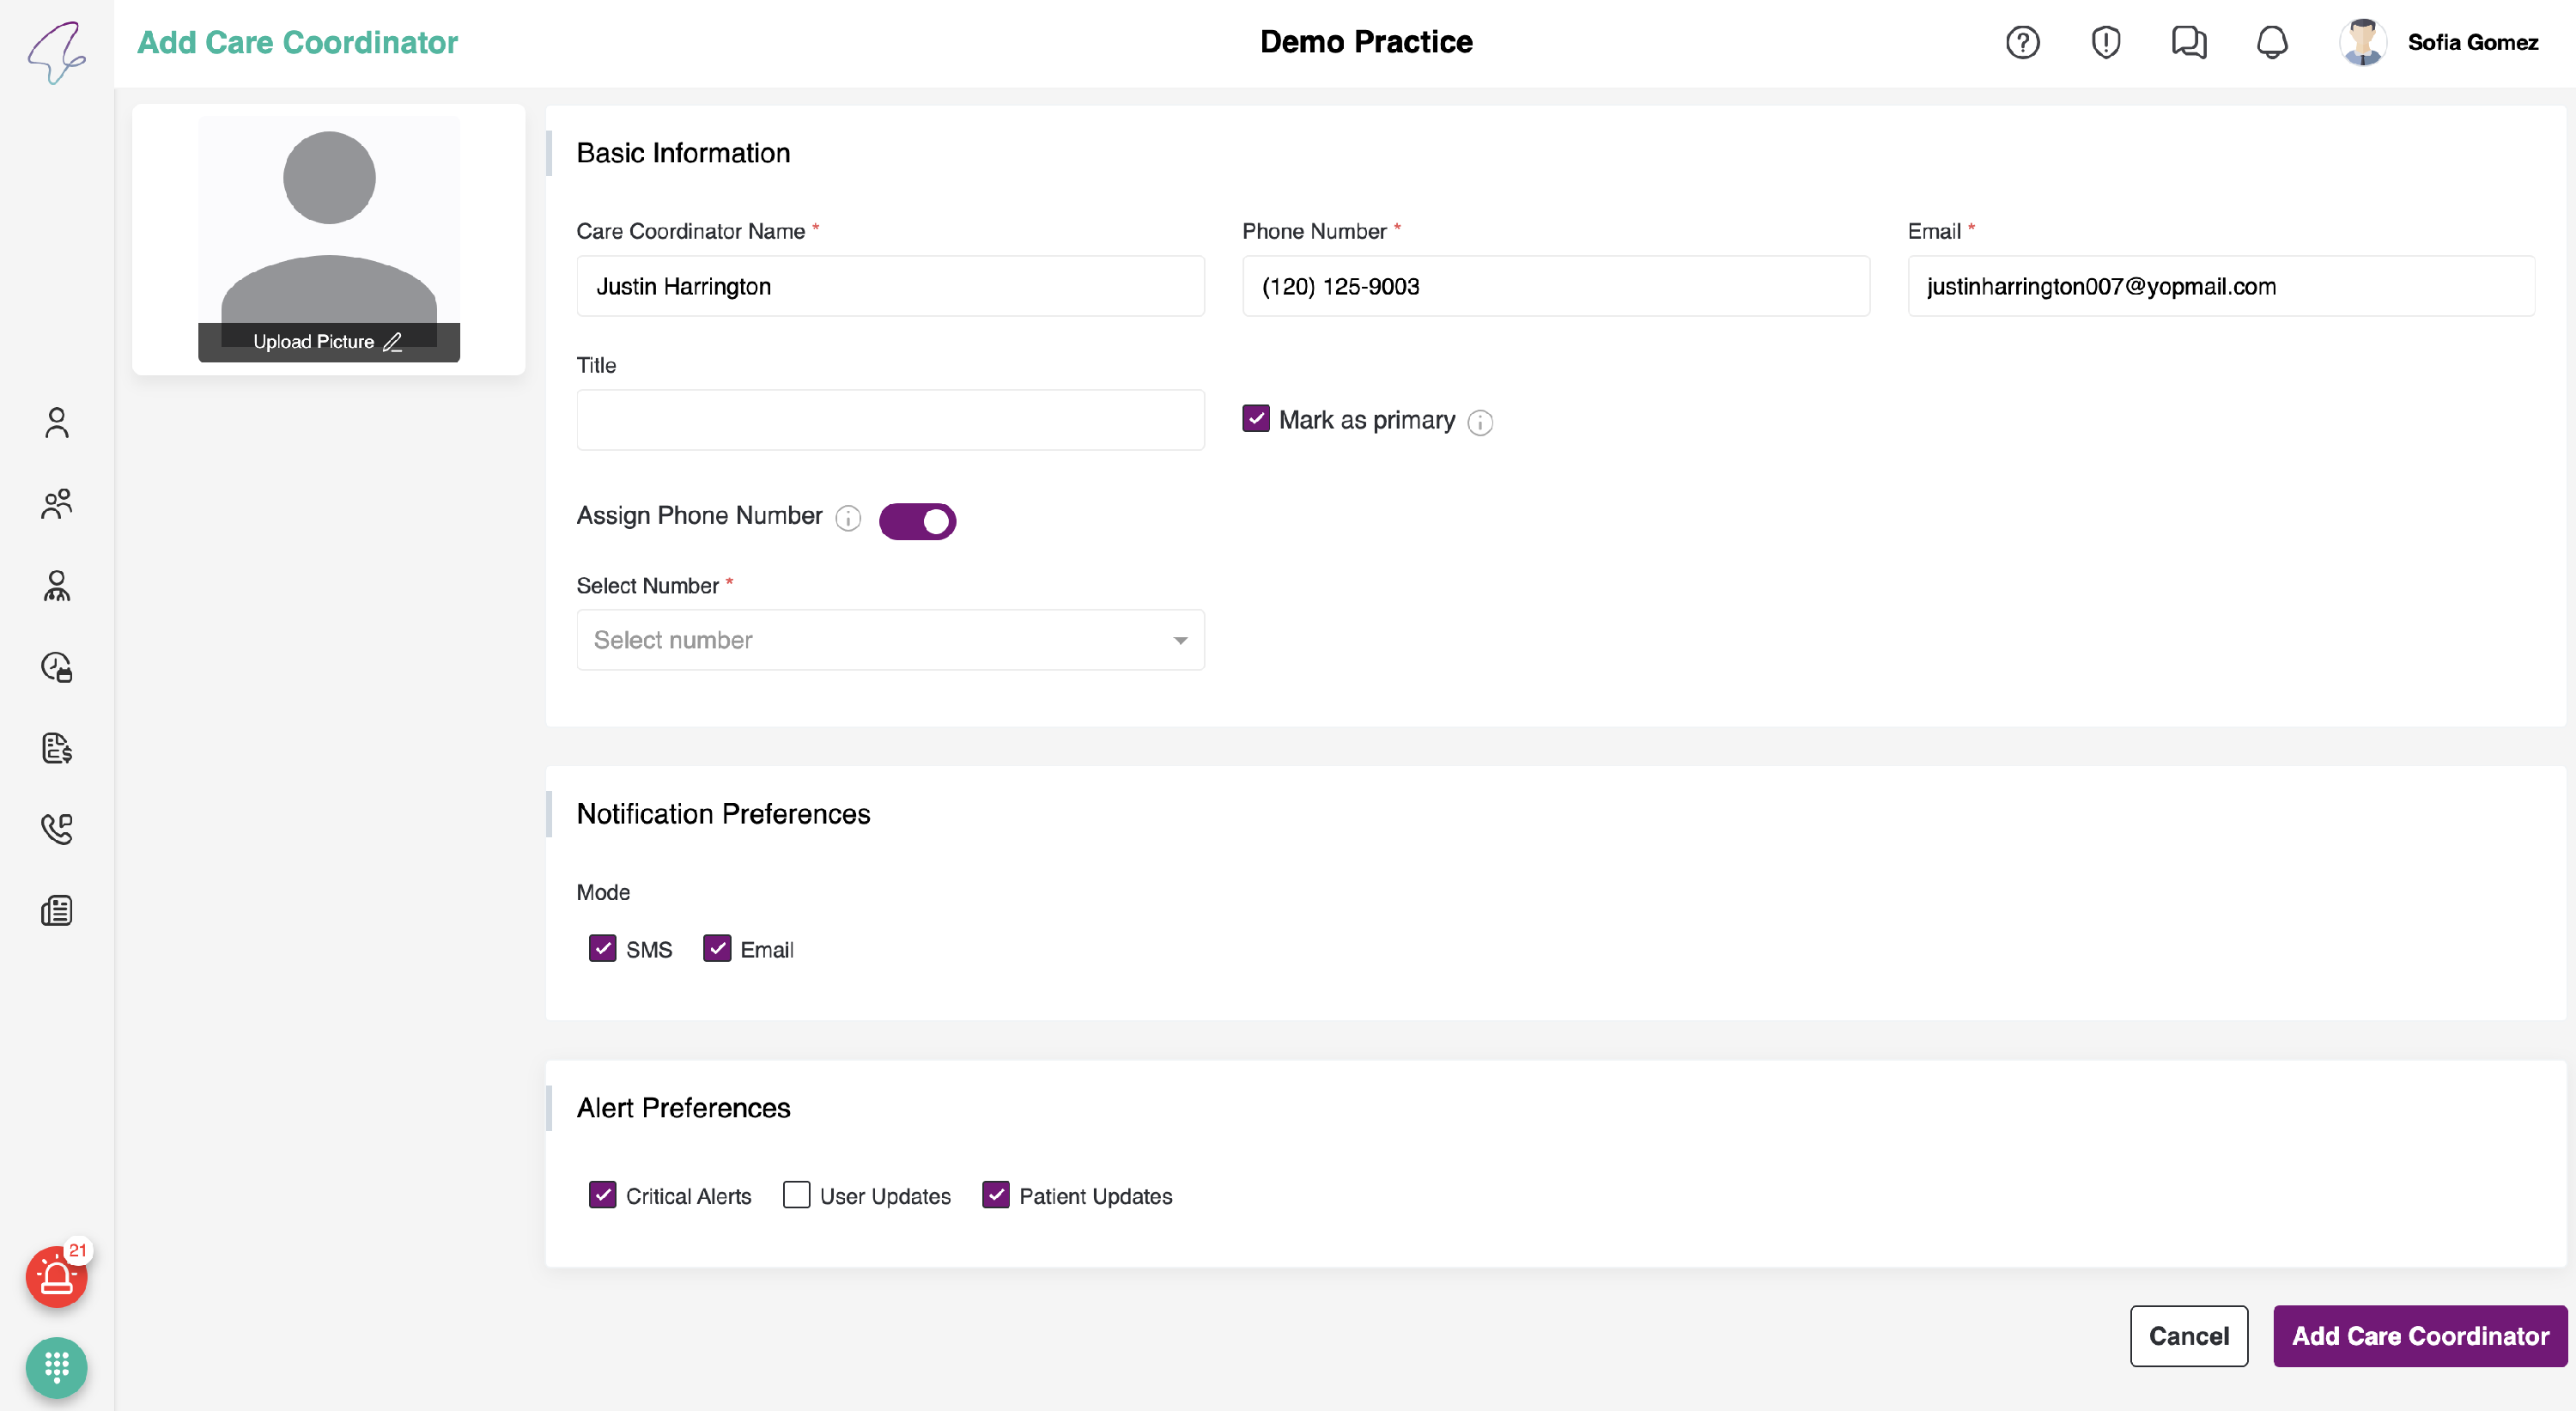Click Upload Picture on avatar

(x=328, y=342)
